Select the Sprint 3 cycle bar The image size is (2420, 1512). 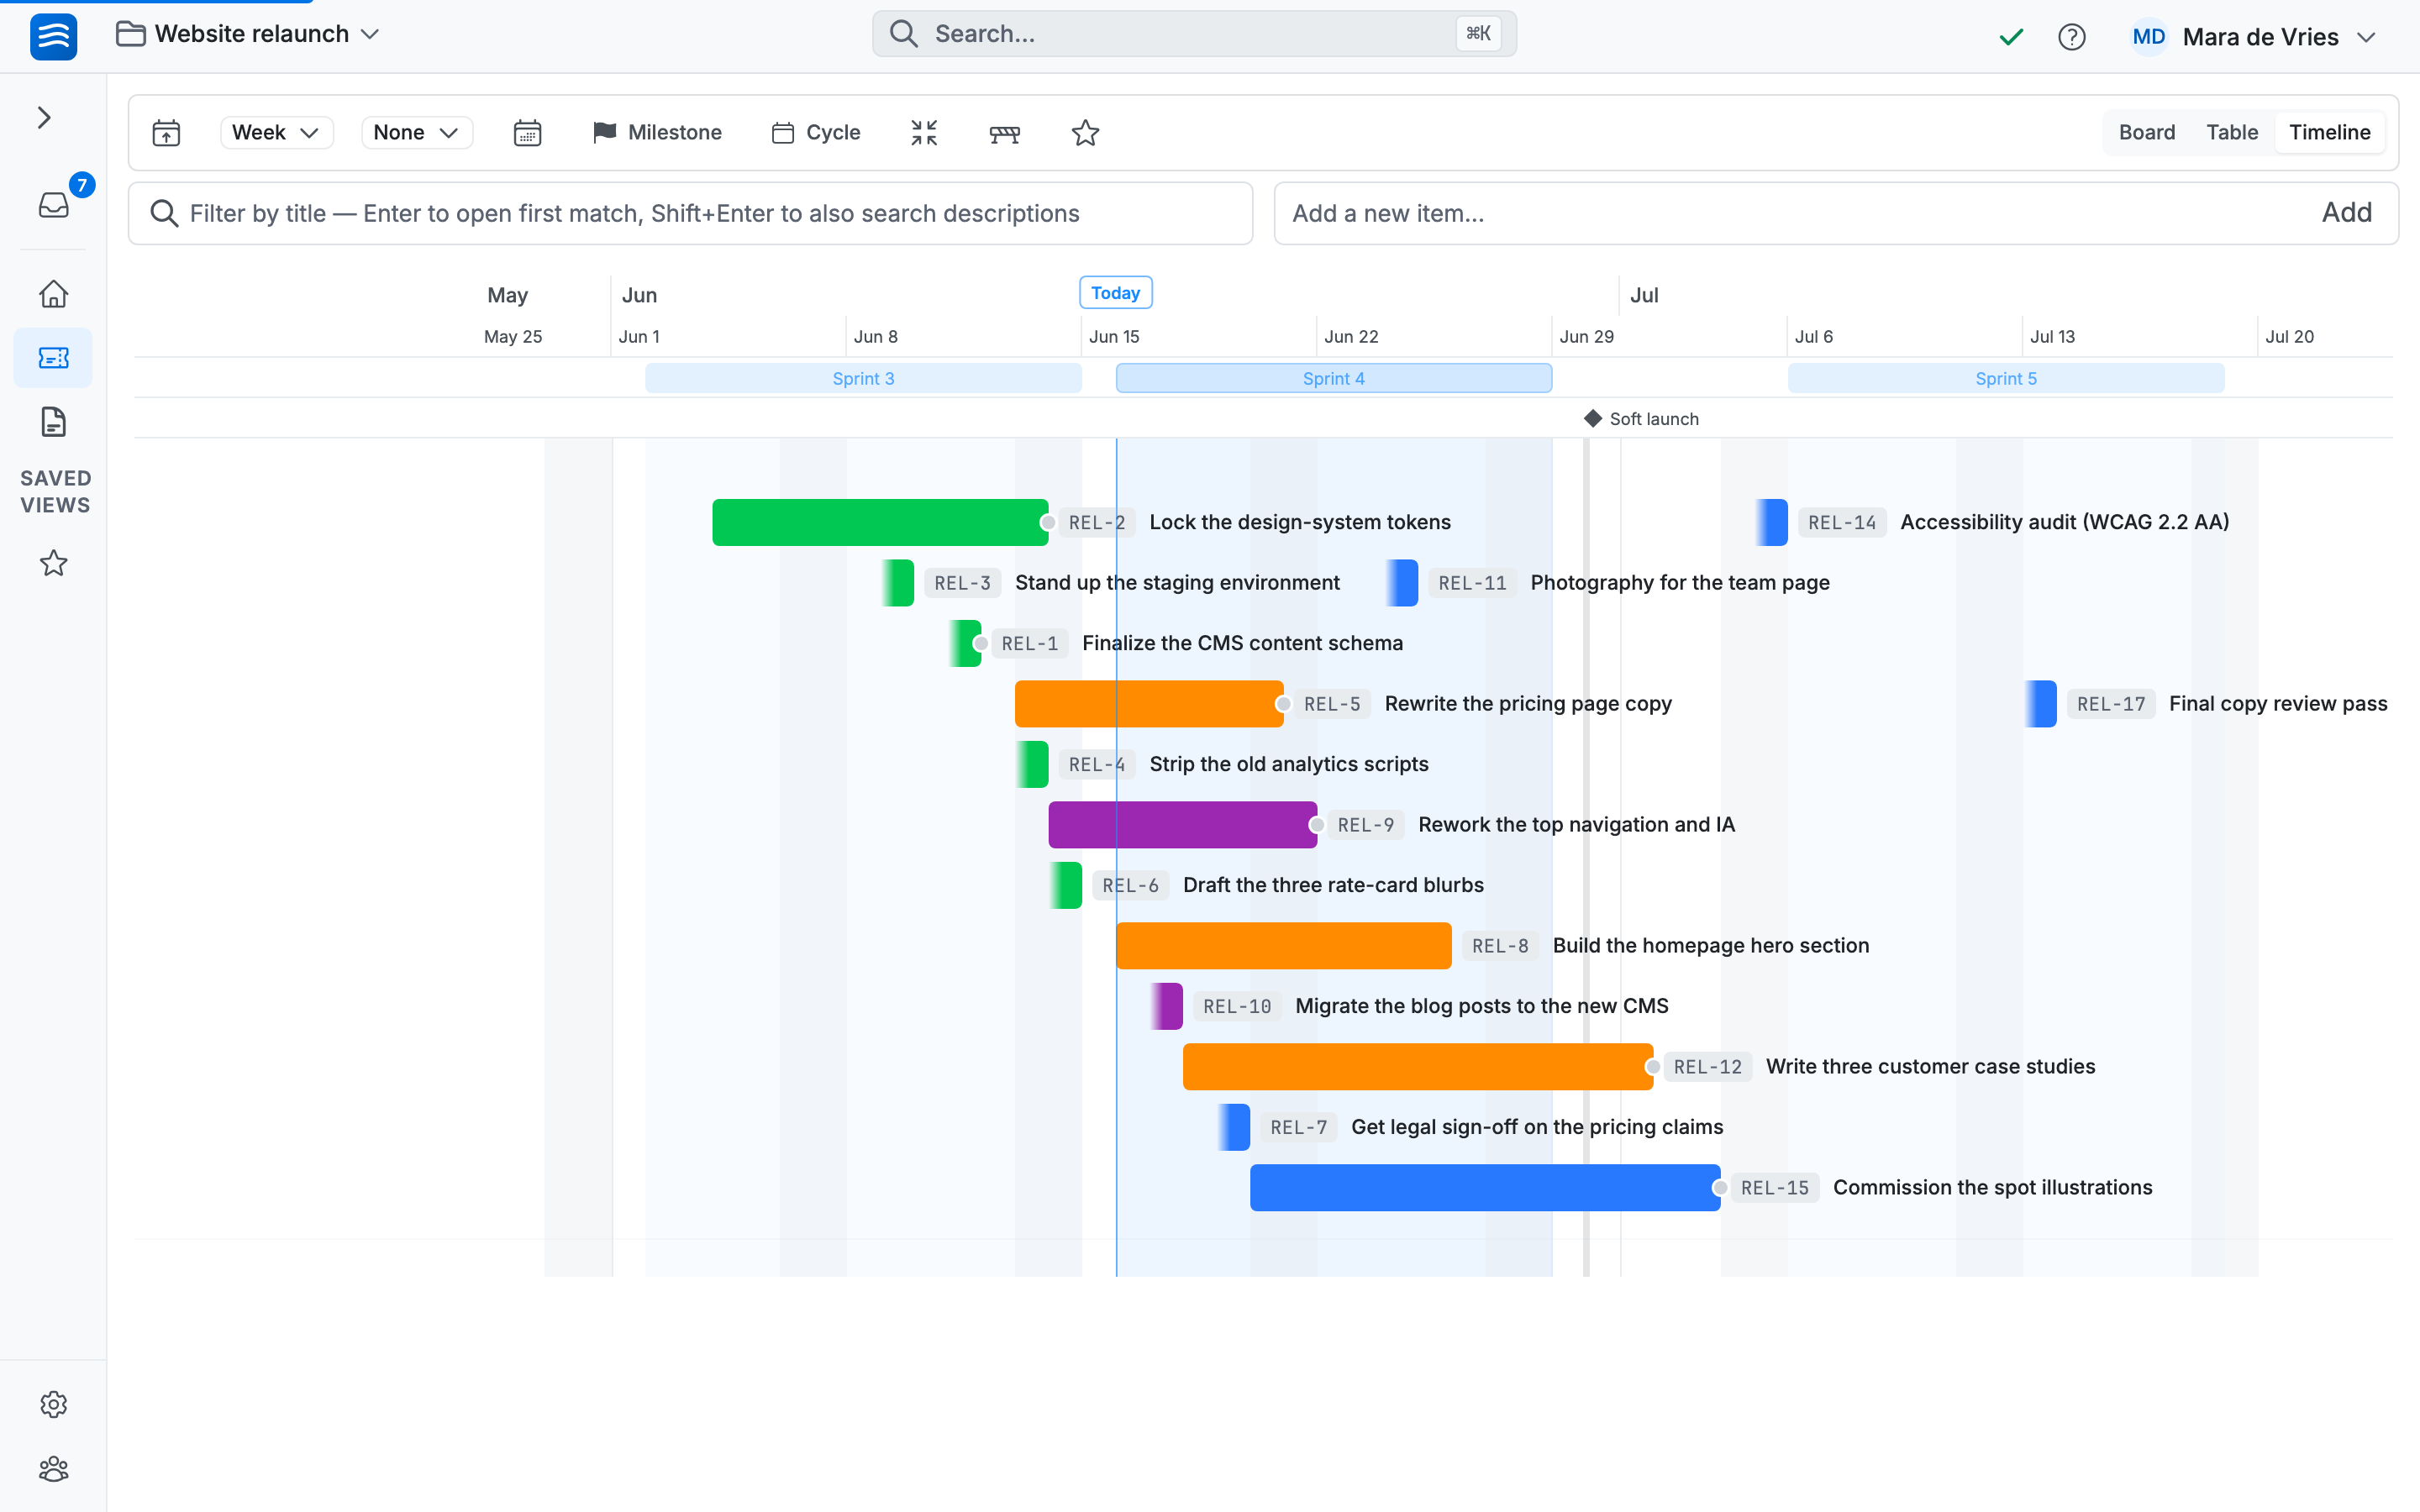click(863, 379)
